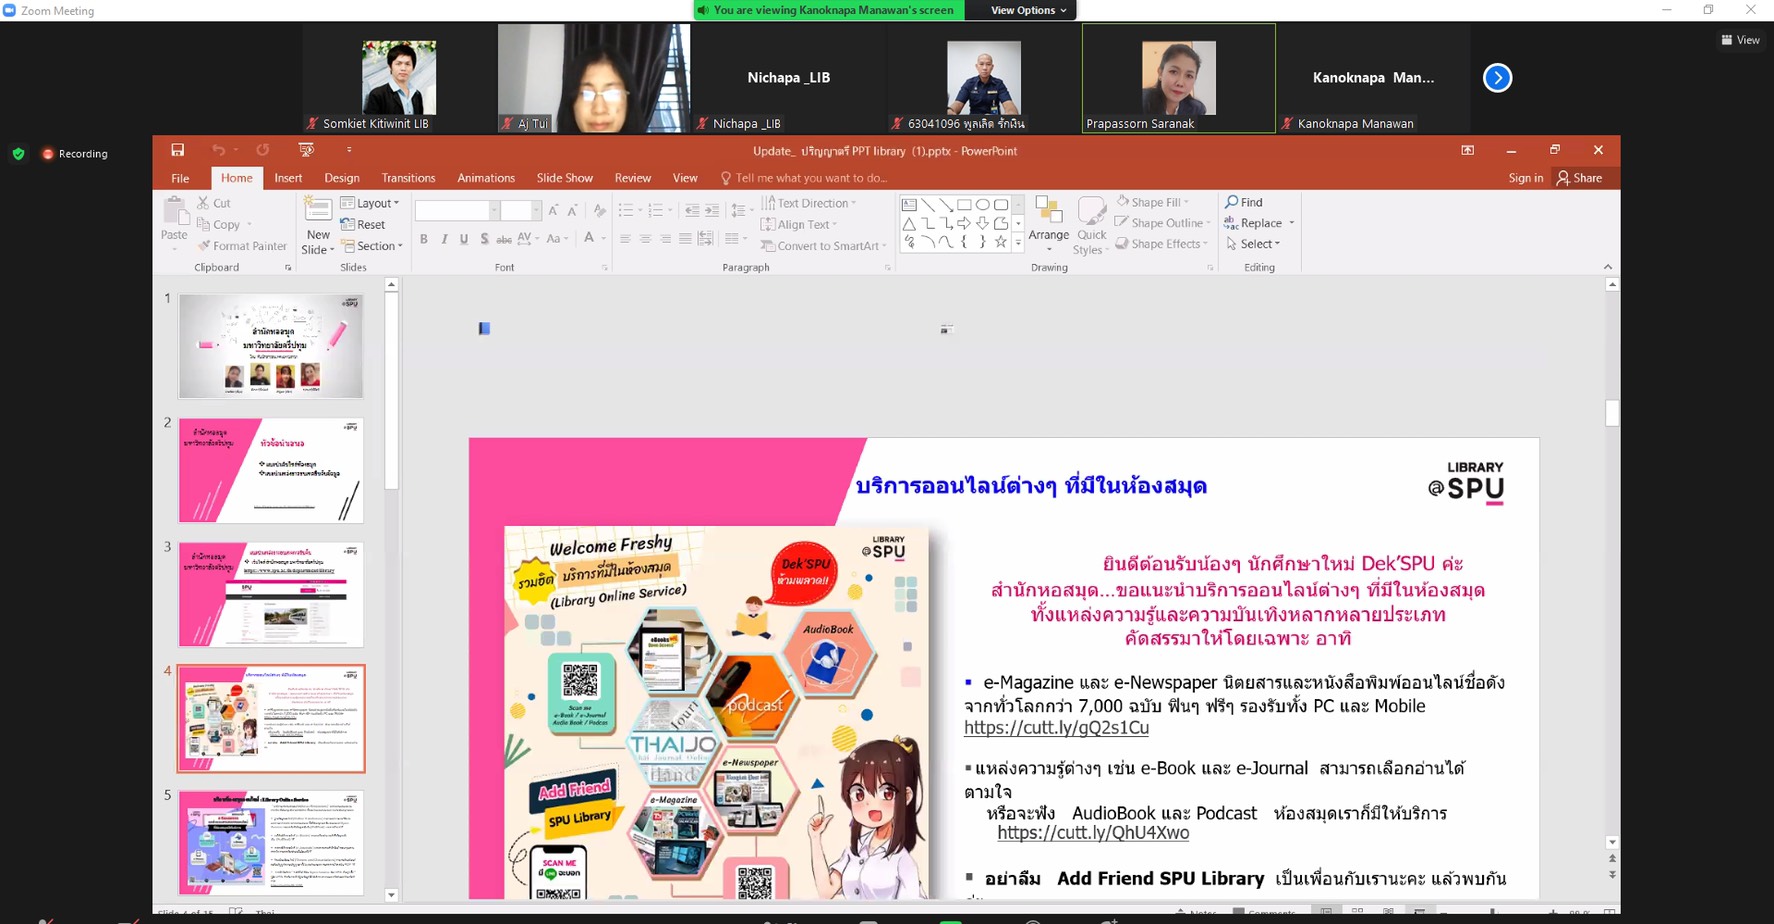The image size is (1774, 924).
Task: Toggle underline formatting
Action: (x=464, y=239)
